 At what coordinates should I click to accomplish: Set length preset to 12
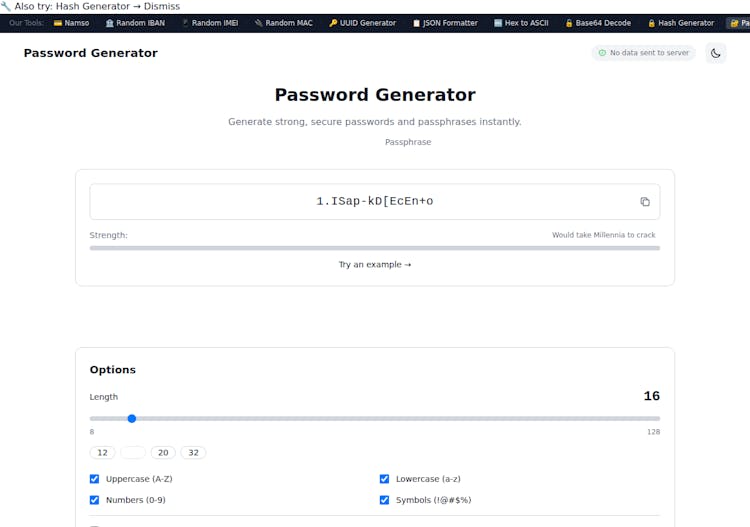(x=102, y=452)
